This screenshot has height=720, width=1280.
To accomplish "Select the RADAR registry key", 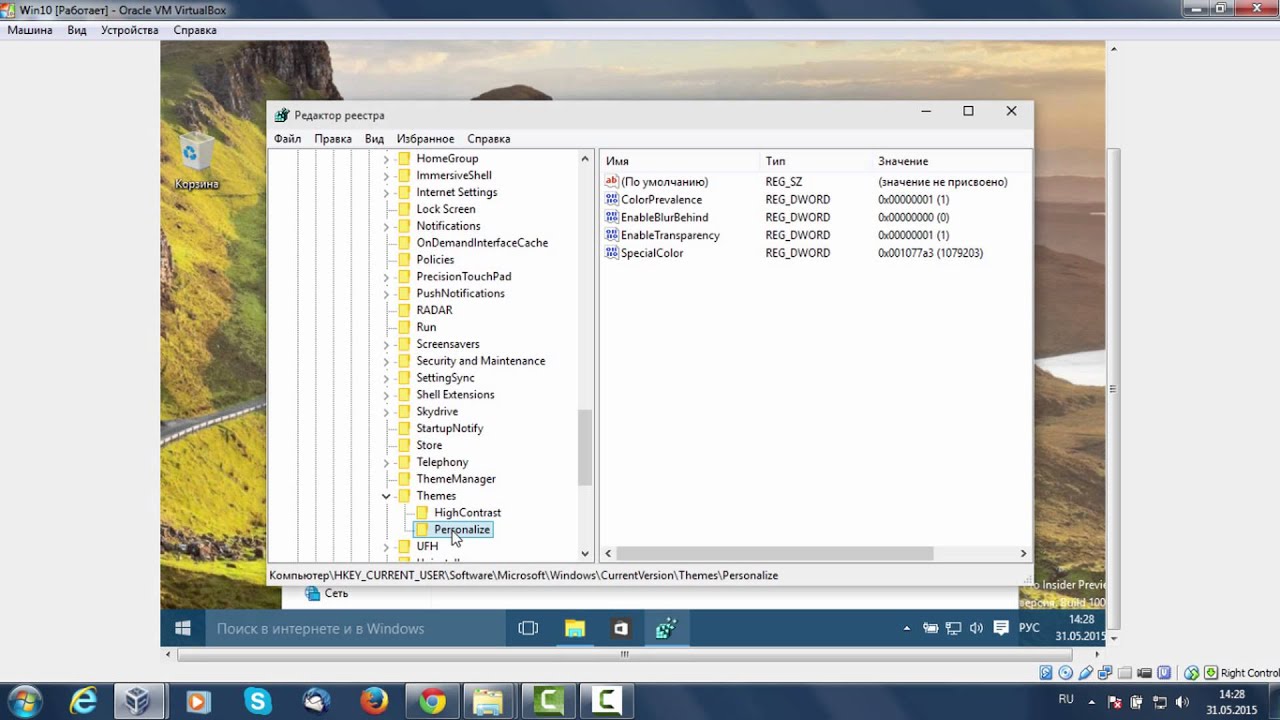I will coord(434,310).
